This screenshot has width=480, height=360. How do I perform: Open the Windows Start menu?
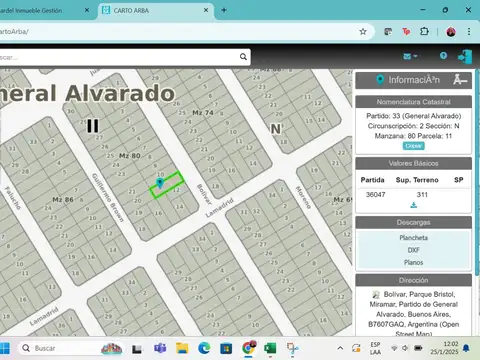coord(5,348)
